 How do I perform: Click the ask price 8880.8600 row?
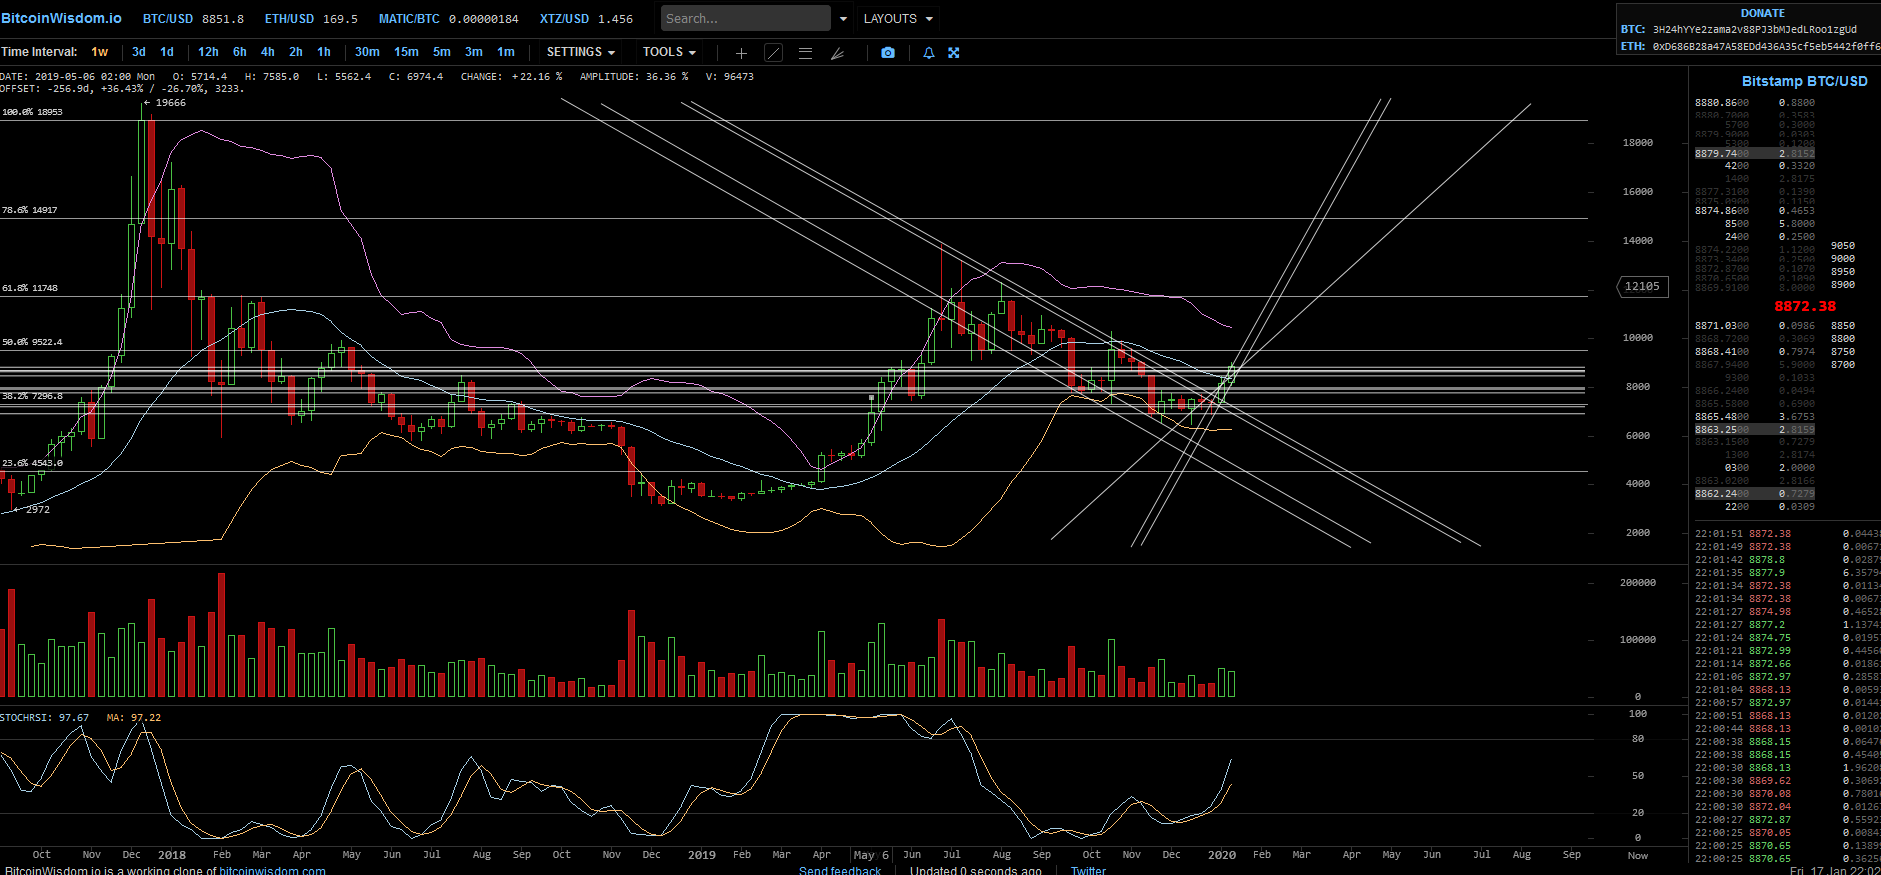1755,103
